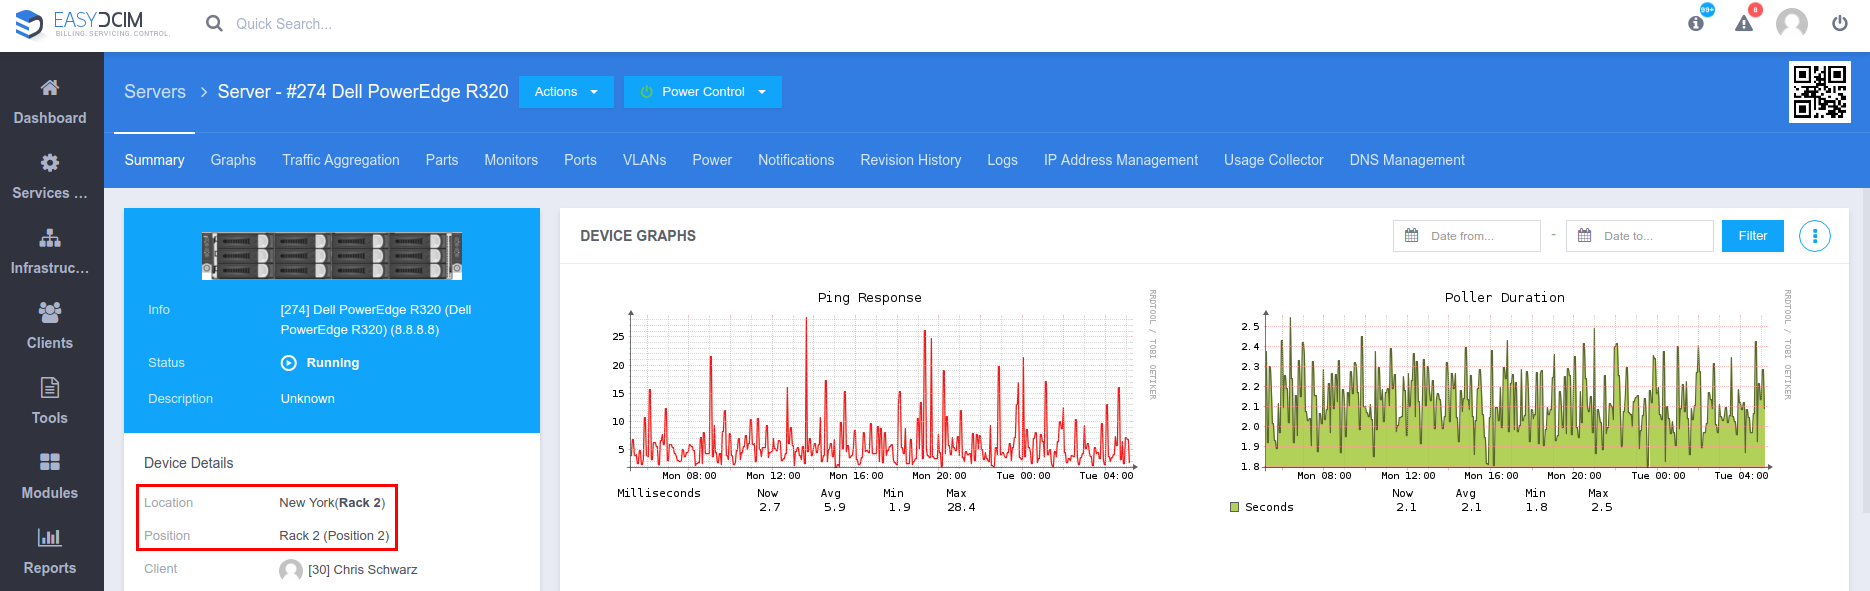Switch to the Graphs tab
Image resolution: width=1870 pixels, height=591 pixels.
(x=233, y=160)
